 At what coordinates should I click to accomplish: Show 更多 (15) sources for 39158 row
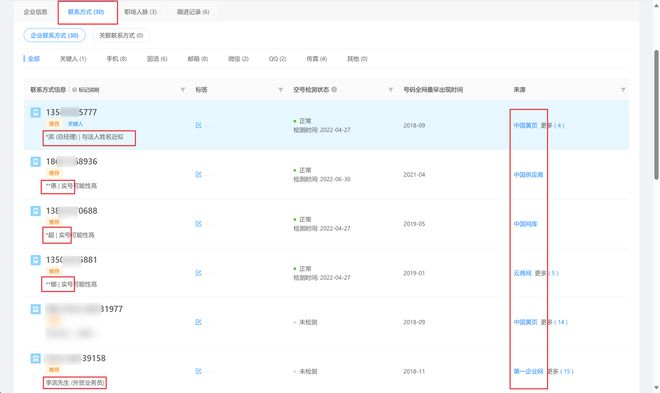click(x=560, y=372)
